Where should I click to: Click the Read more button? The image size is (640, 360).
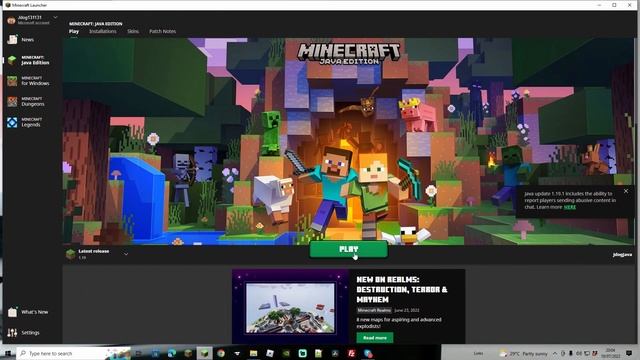click(x=375, y=338)
